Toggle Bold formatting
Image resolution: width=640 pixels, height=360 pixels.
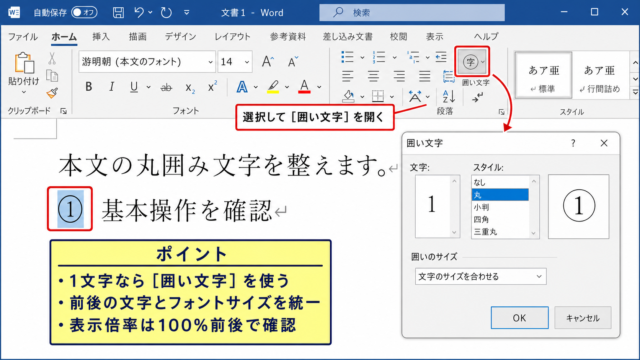(x=88, y=87)
